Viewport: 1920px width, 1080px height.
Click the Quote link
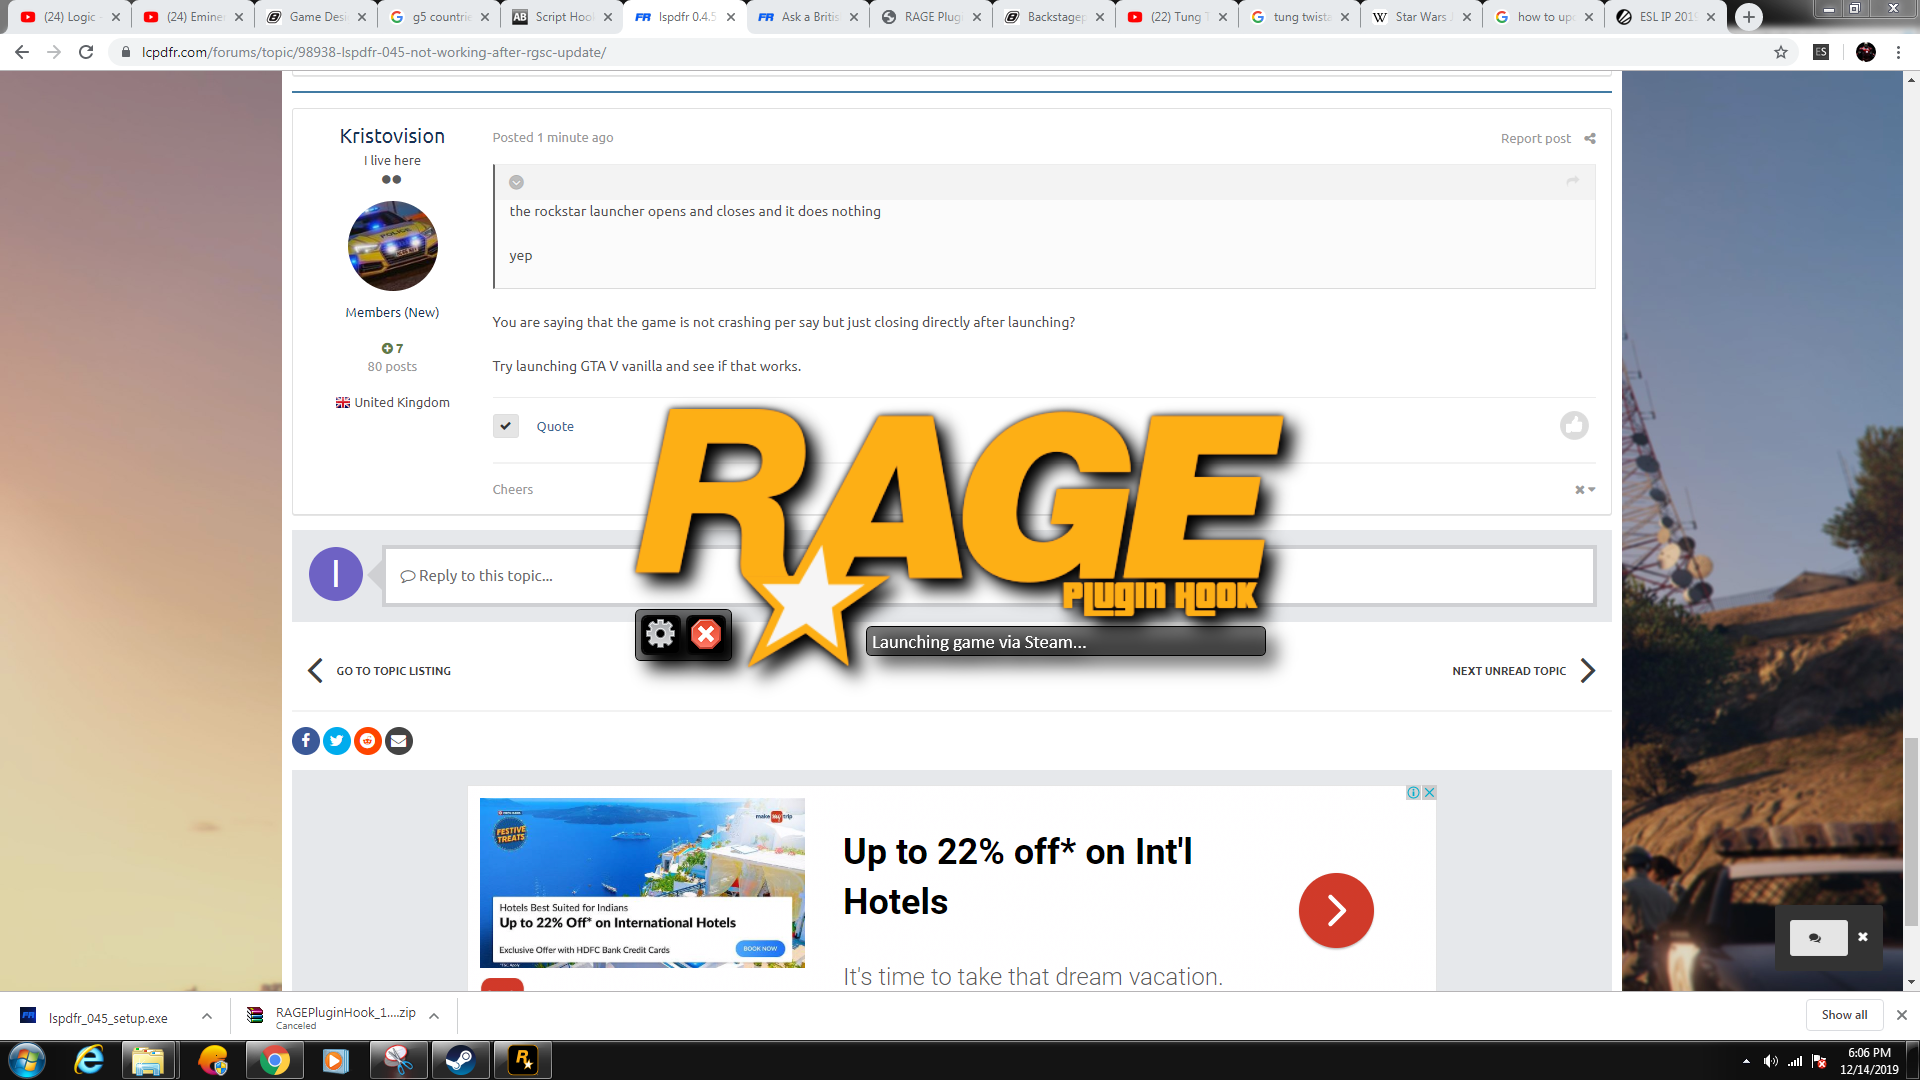(555, 427)
